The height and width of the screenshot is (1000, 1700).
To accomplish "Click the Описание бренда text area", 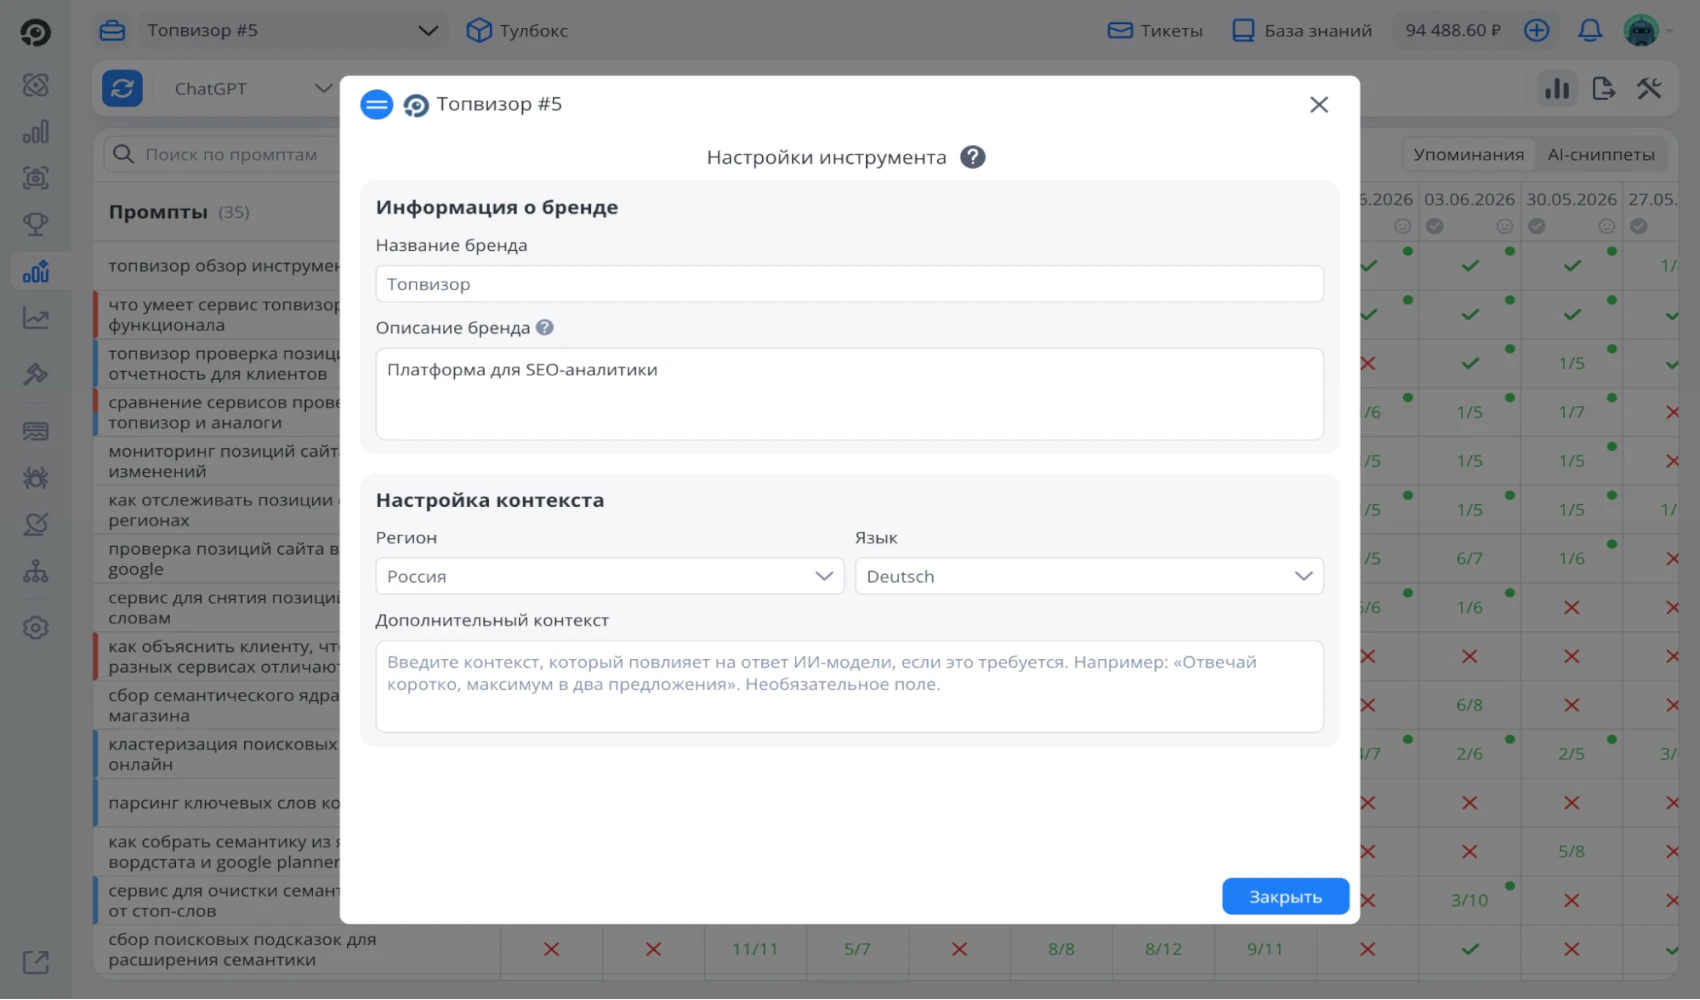I will (x=849, y=394).
